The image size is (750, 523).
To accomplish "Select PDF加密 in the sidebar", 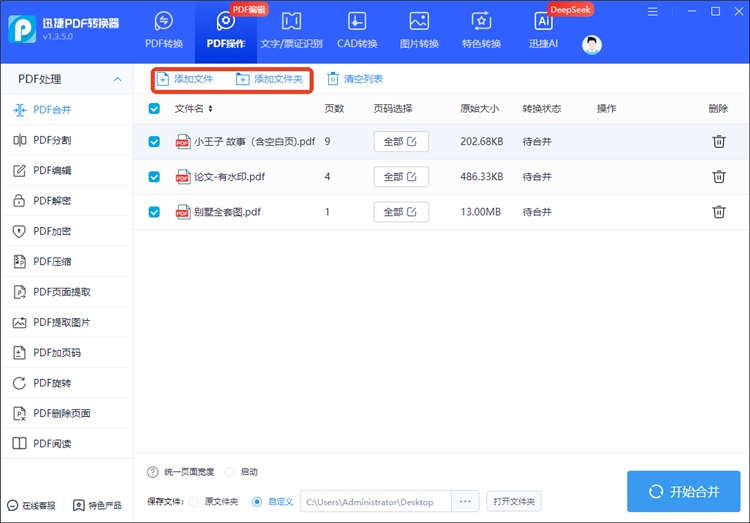I will 66,231.
